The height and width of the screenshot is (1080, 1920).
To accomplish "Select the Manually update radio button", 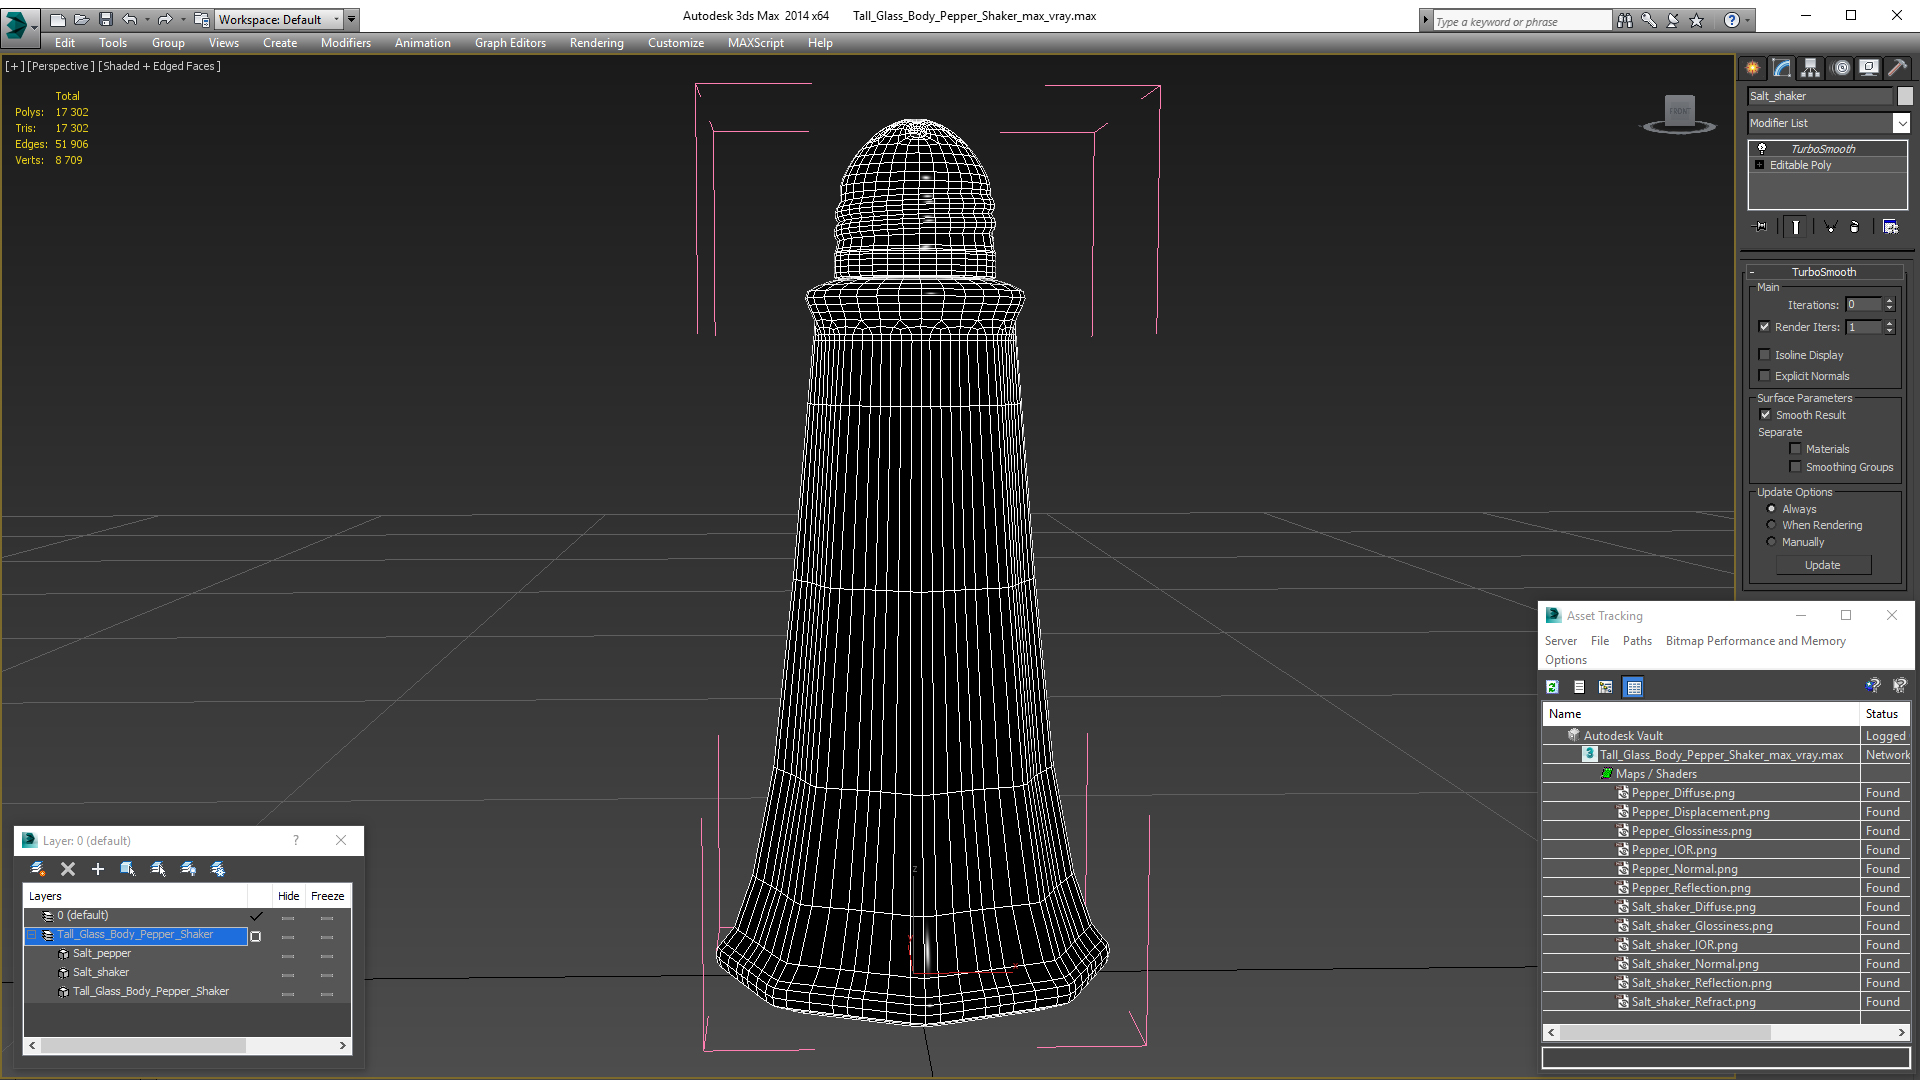I will [x=1771, y=542].
